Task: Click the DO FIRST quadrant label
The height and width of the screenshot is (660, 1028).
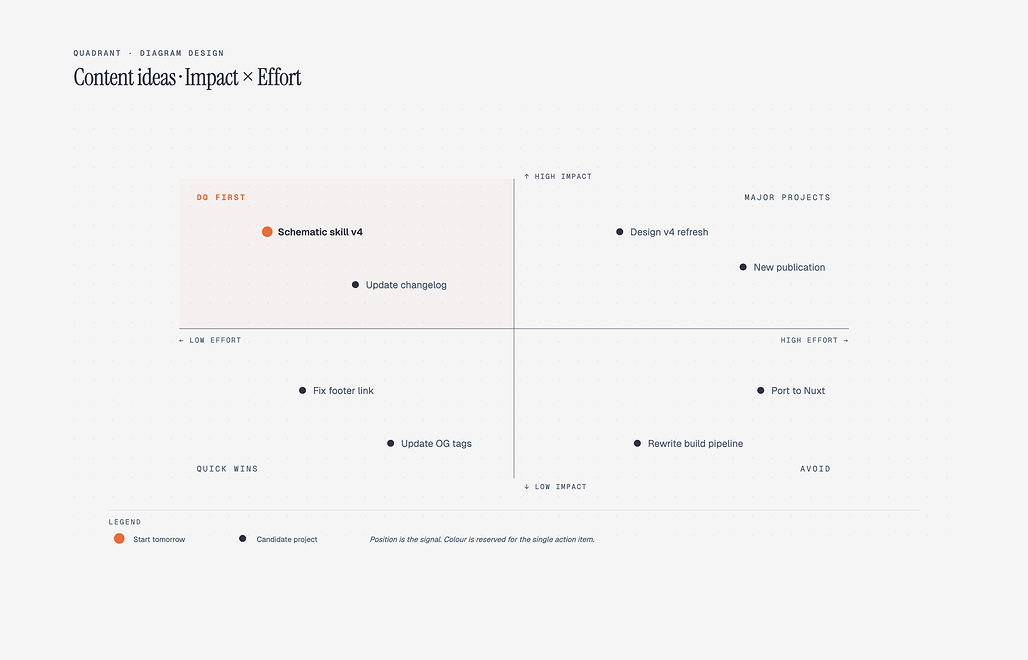Action: coord(221,197)
